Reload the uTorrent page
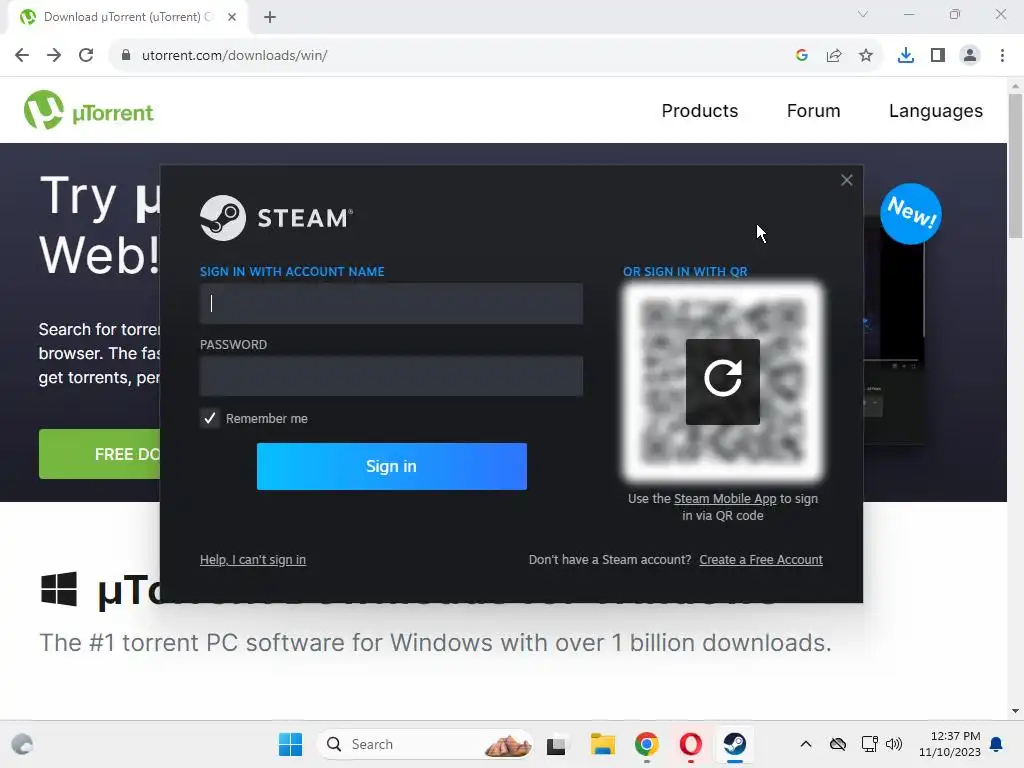 point(86,56)
